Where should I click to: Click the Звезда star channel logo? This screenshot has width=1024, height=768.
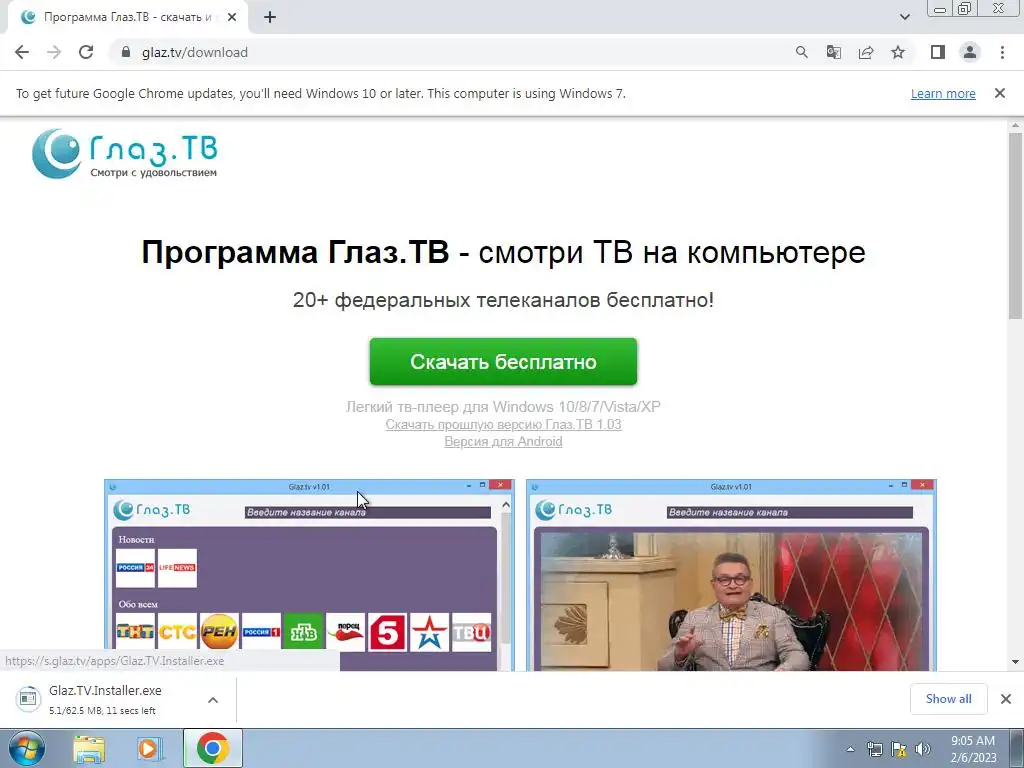tap(429, 632)
